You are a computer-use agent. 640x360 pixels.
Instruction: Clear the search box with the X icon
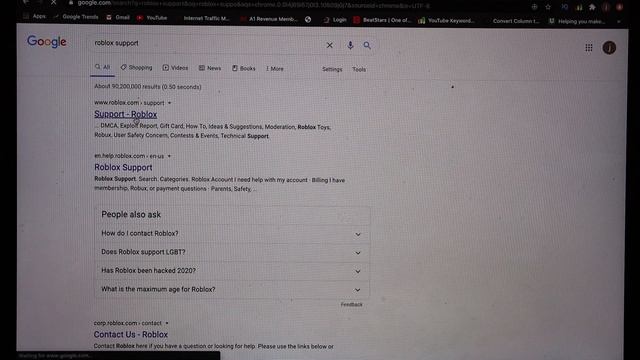329,45
